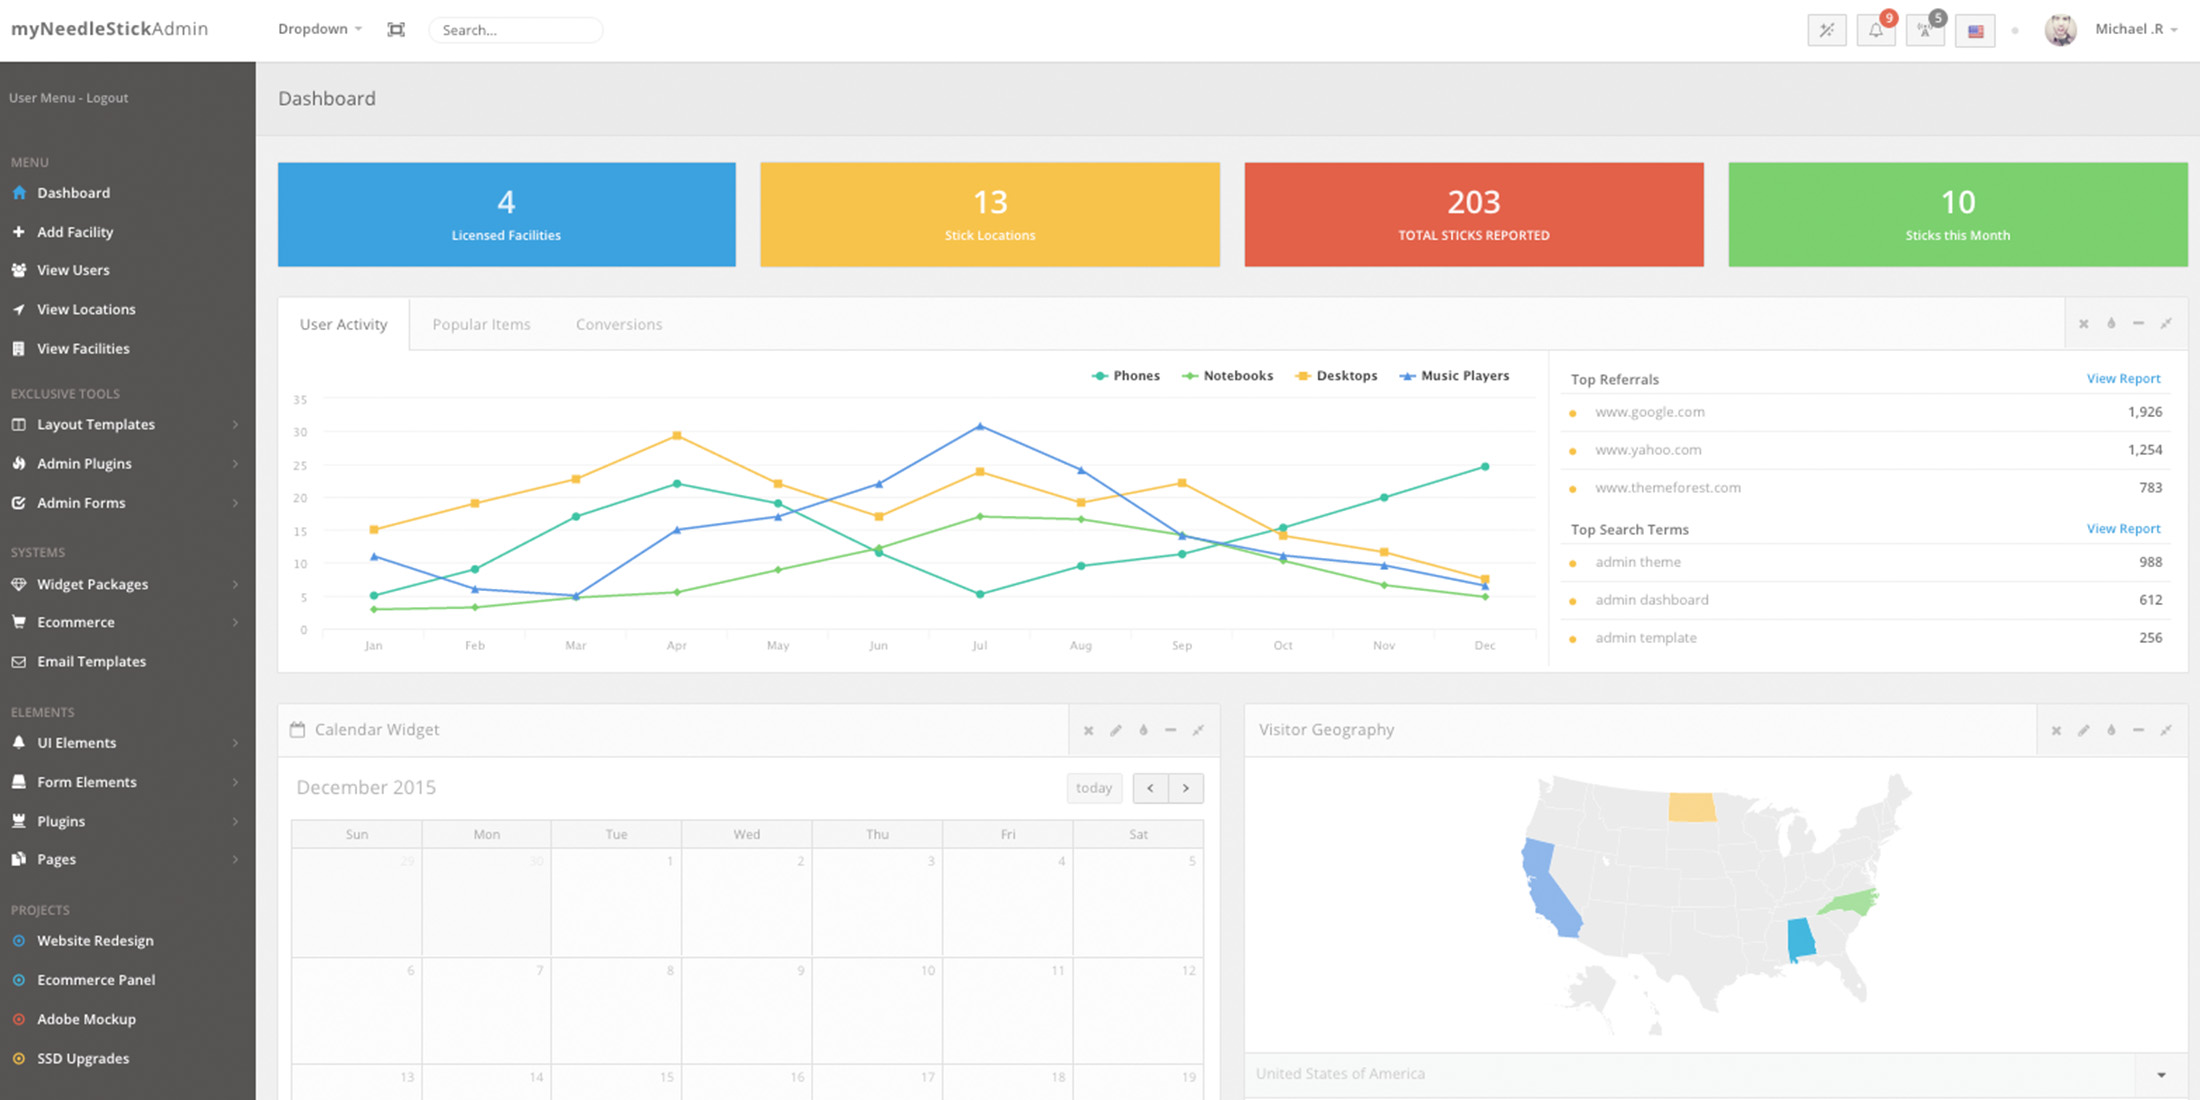The image size is (2200, 1100).
Task: Open the alerts icon with 5 badge
Action: pos(1925,30)
